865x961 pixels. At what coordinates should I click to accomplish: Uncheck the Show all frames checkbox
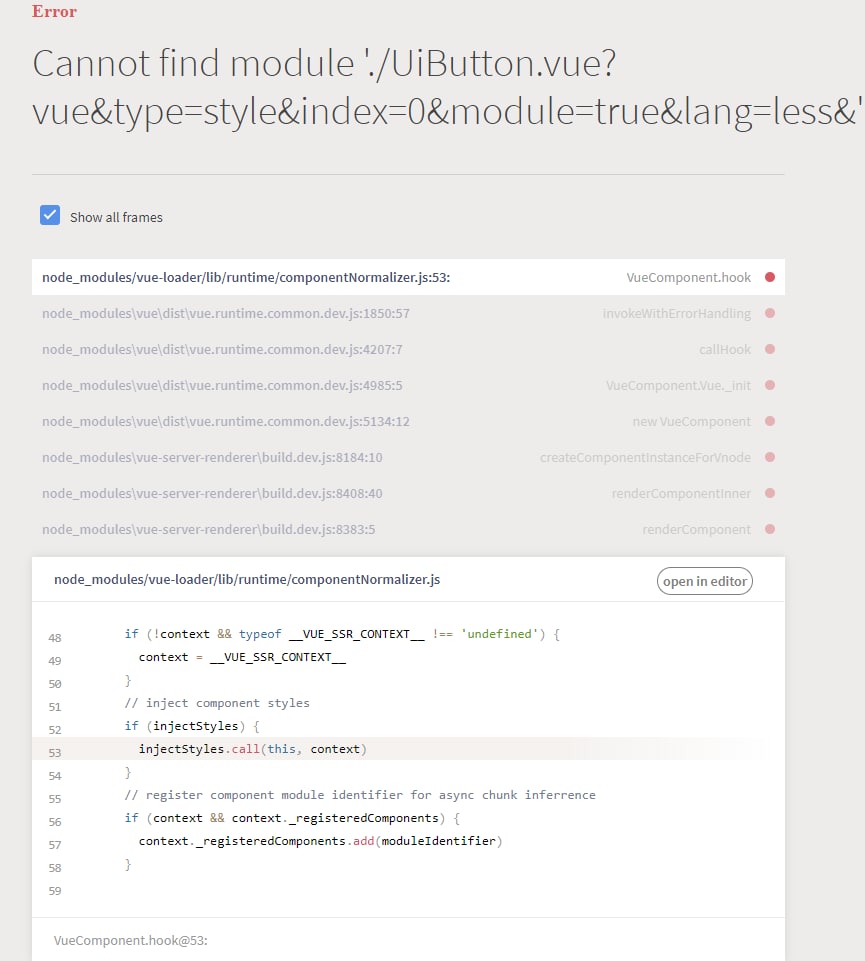click(50, 215)
